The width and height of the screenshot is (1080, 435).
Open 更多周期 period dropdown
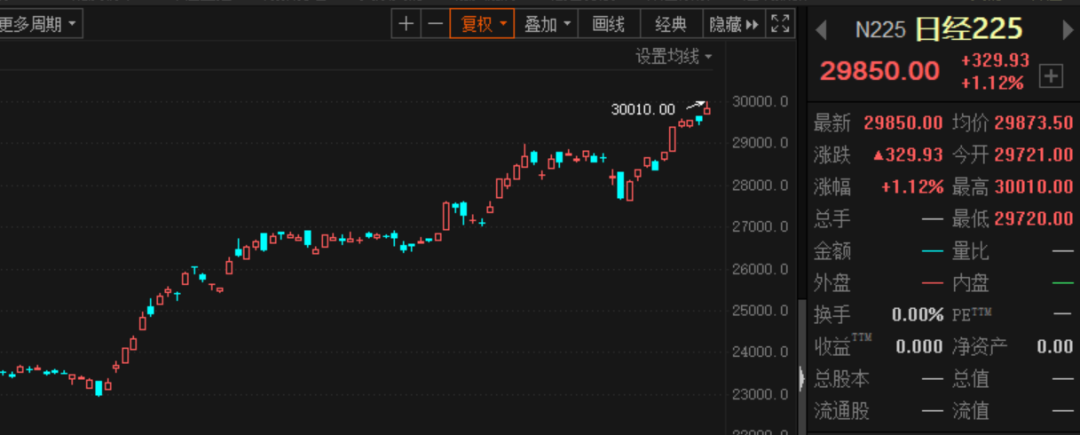pyautogui.click(x=39, y=24)
